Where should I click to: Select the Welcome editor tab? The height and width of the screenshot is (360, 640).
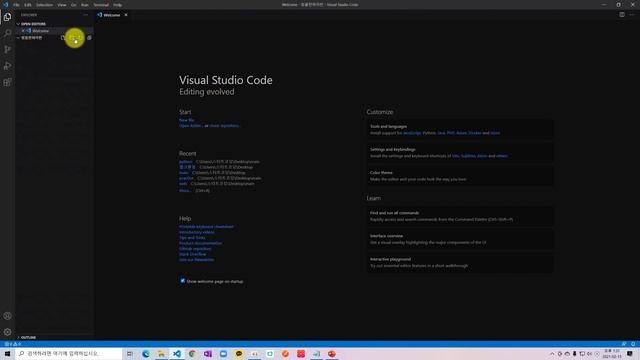113,15
